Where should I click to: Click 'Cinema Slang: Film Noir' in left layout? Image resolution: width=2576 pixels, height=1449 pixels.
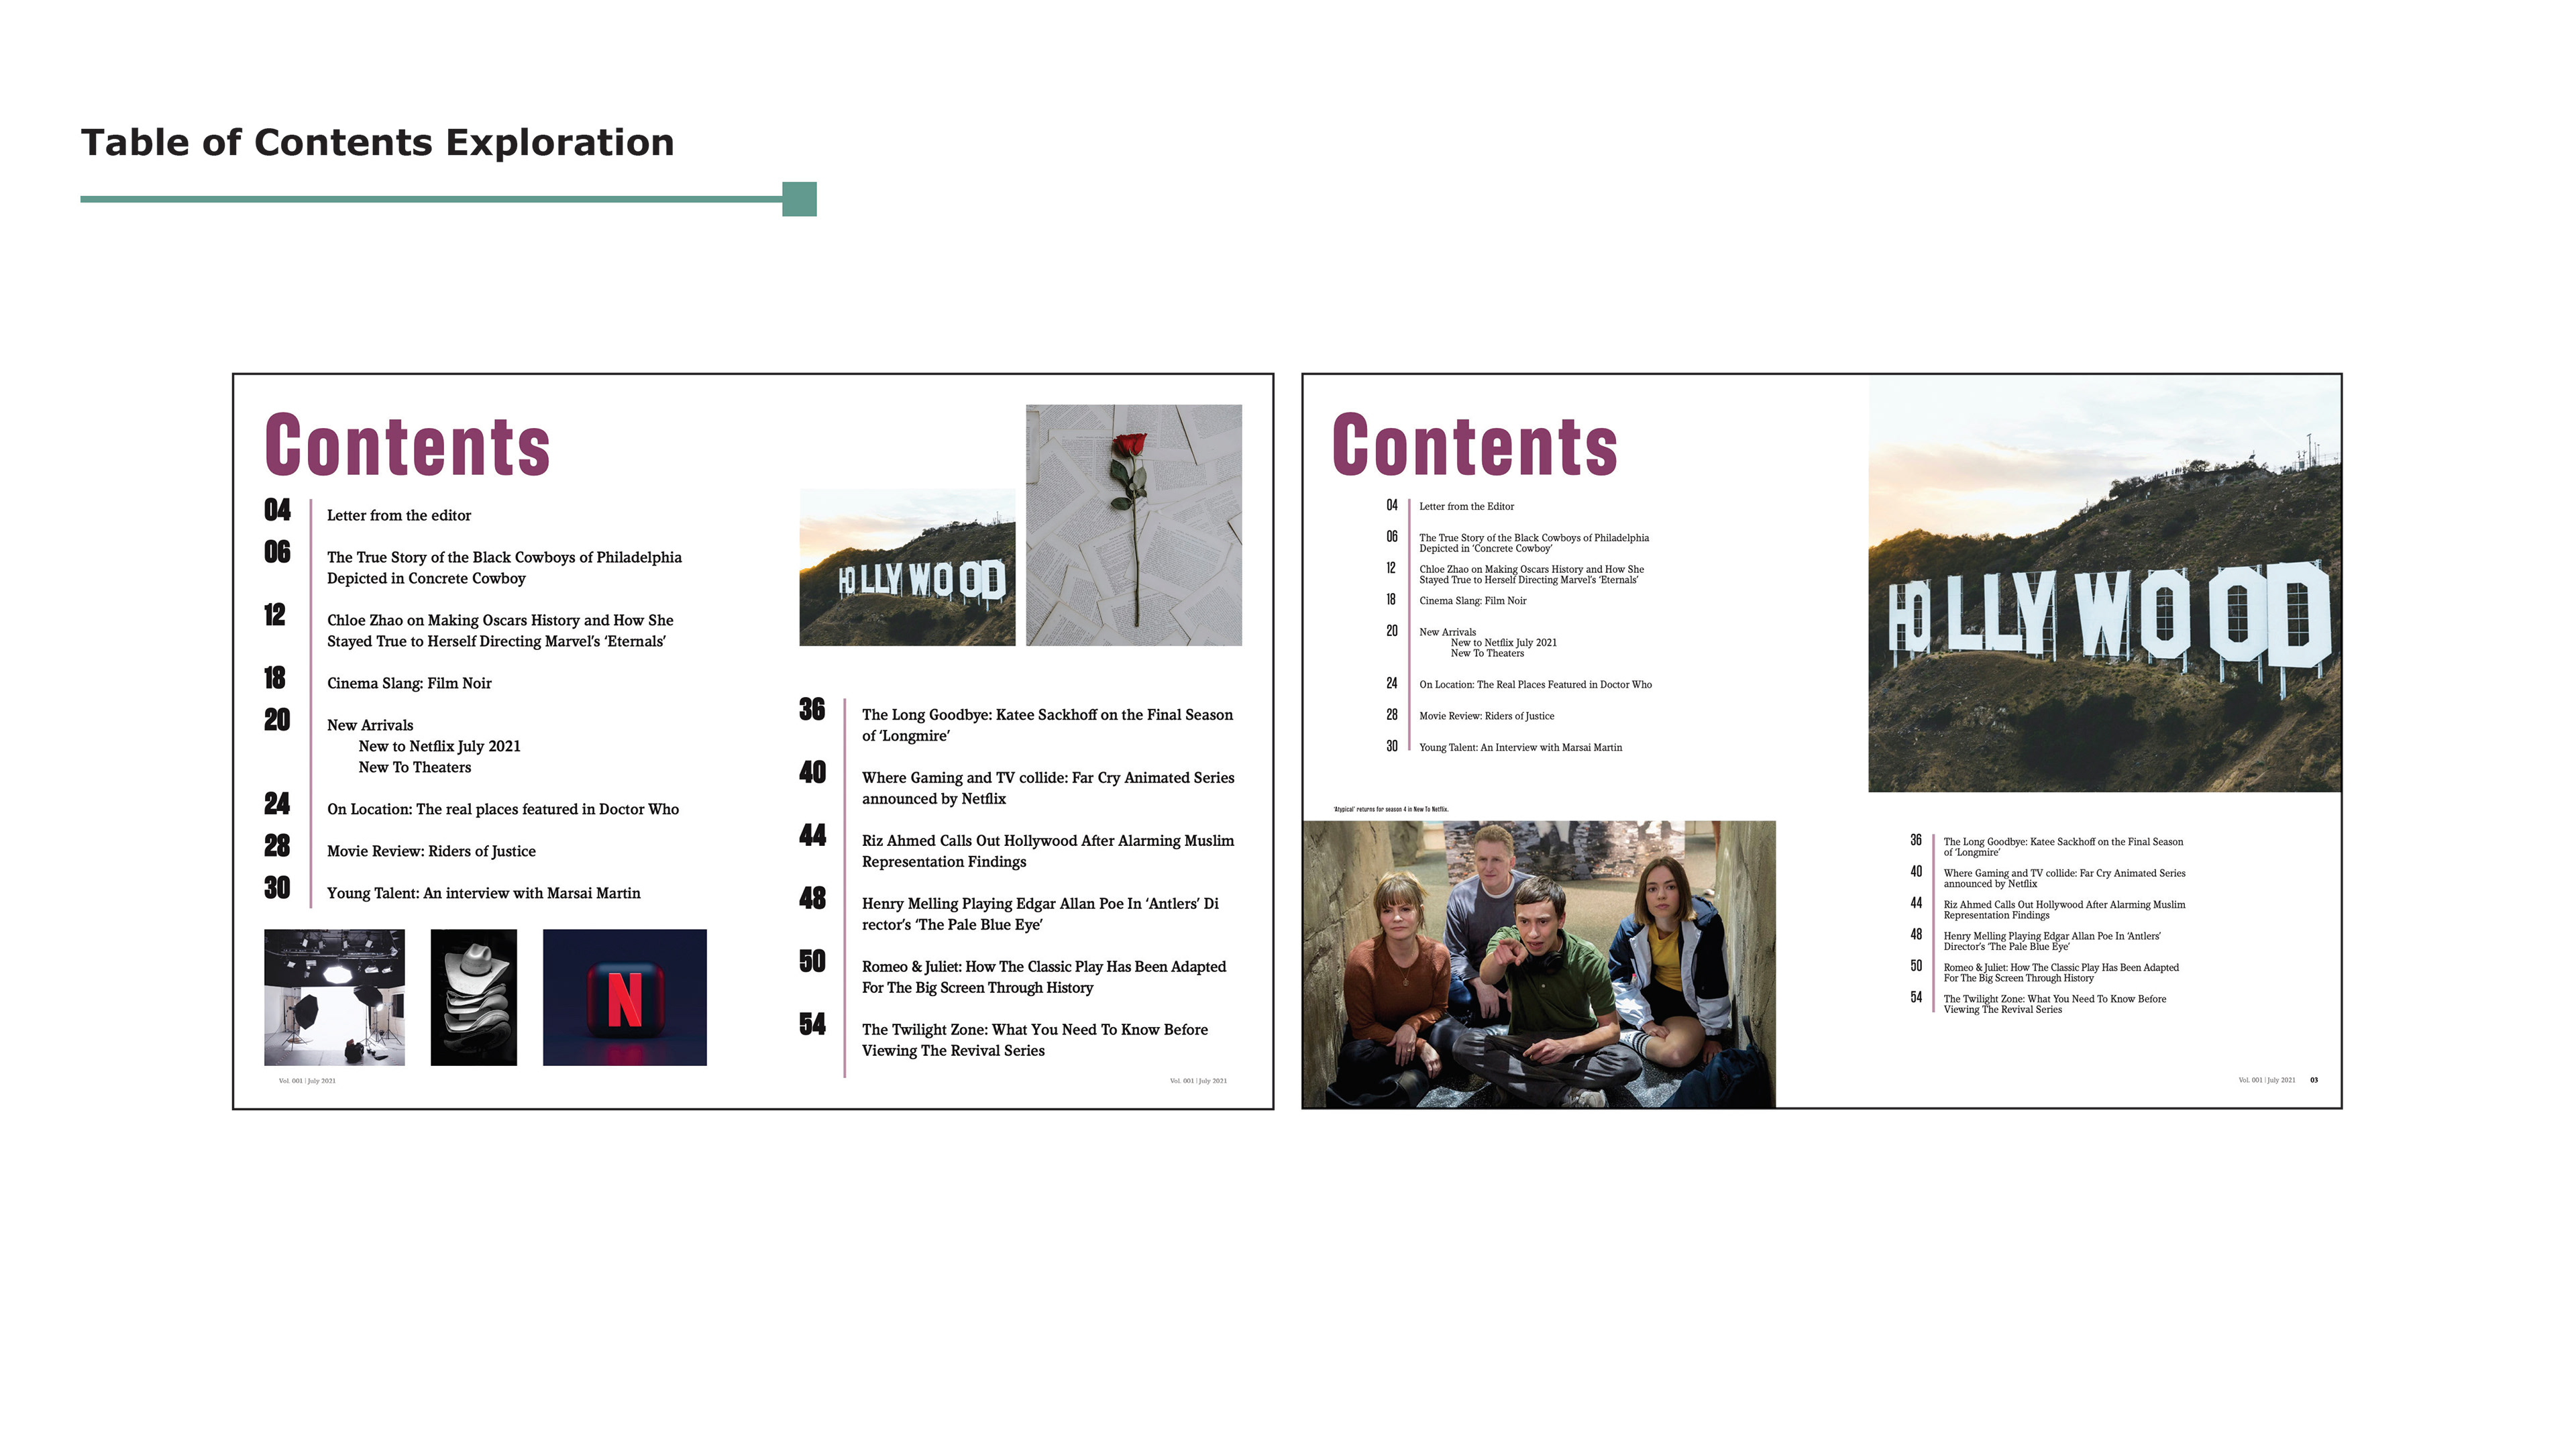[409, 684]
